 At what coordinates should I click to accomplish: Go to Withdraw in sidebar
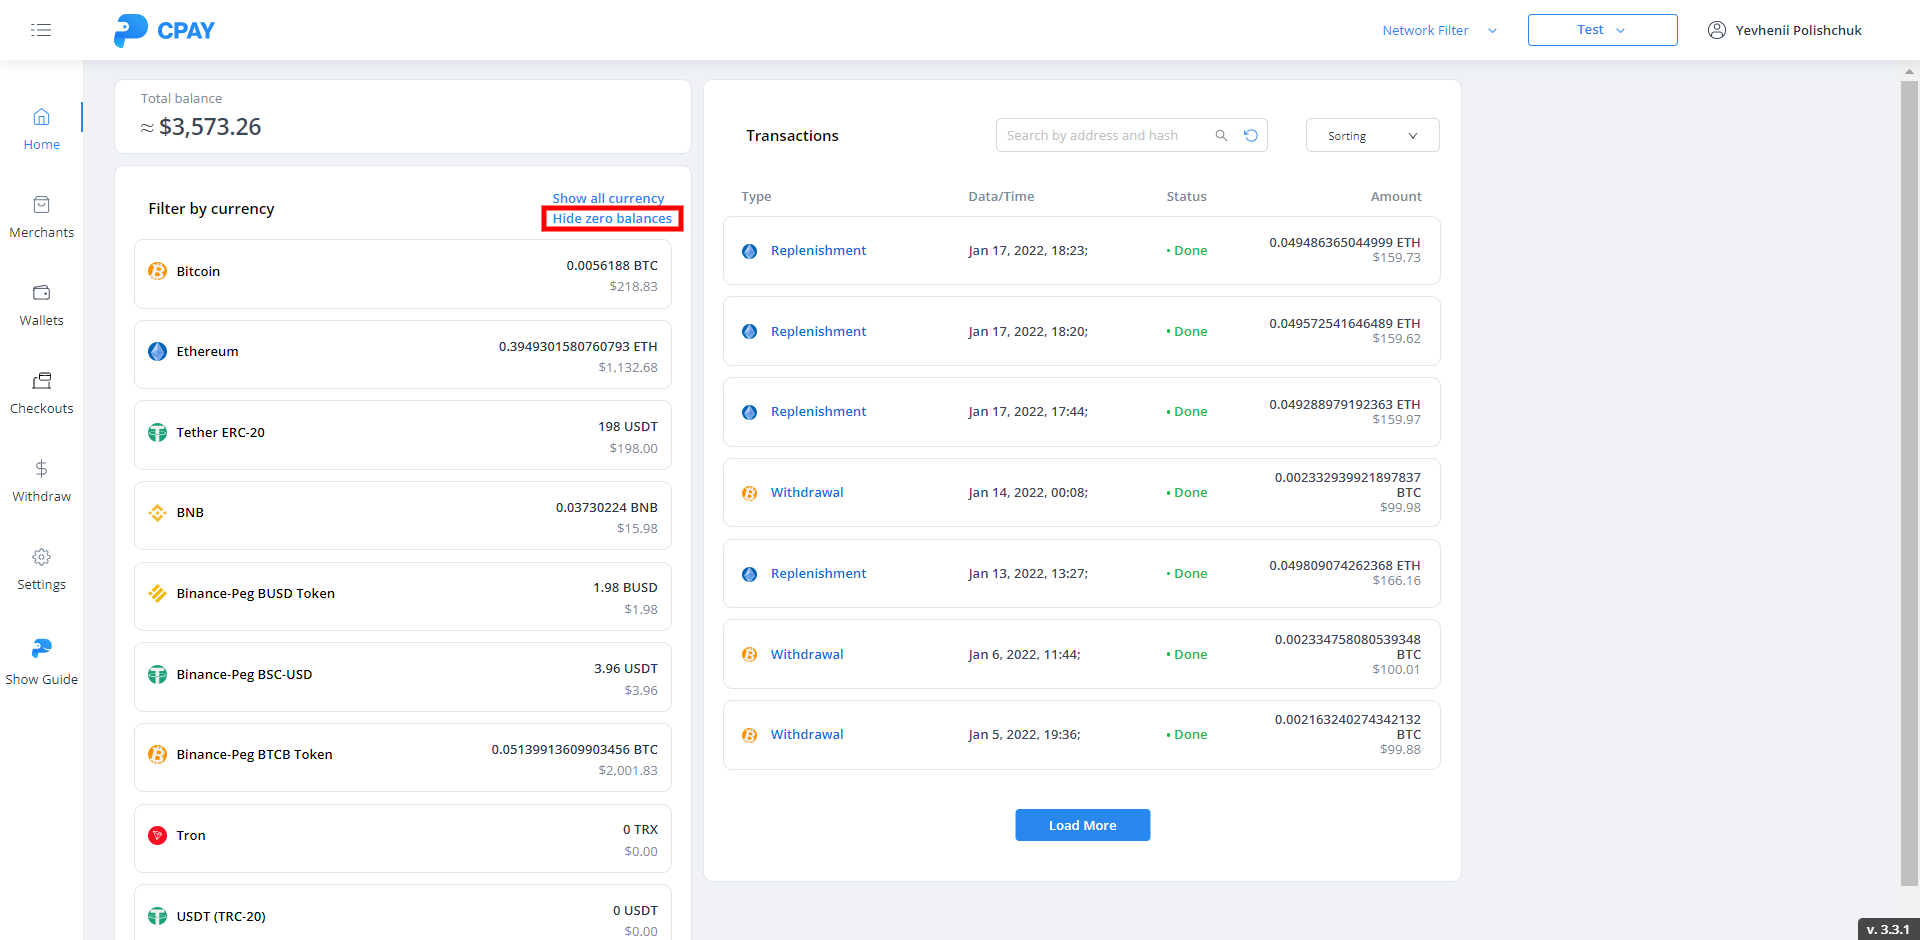point(41,481)
